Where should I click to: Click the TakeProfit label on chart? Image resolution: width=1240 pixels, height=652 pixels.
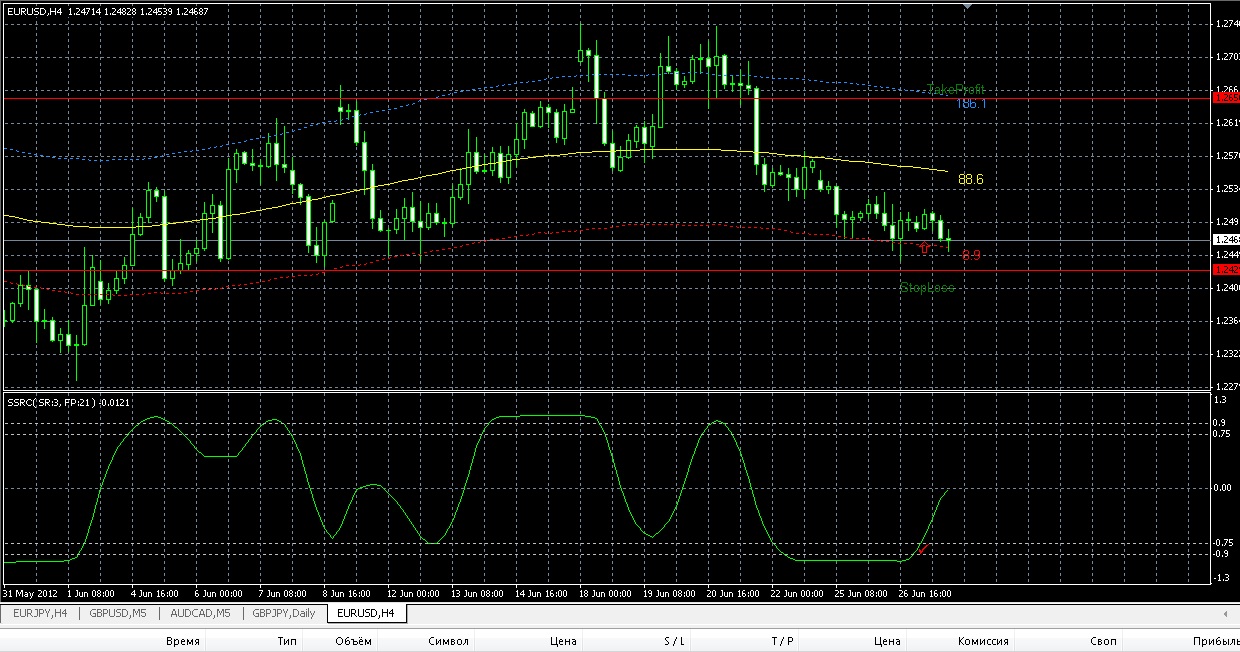(x=956, y=89)
